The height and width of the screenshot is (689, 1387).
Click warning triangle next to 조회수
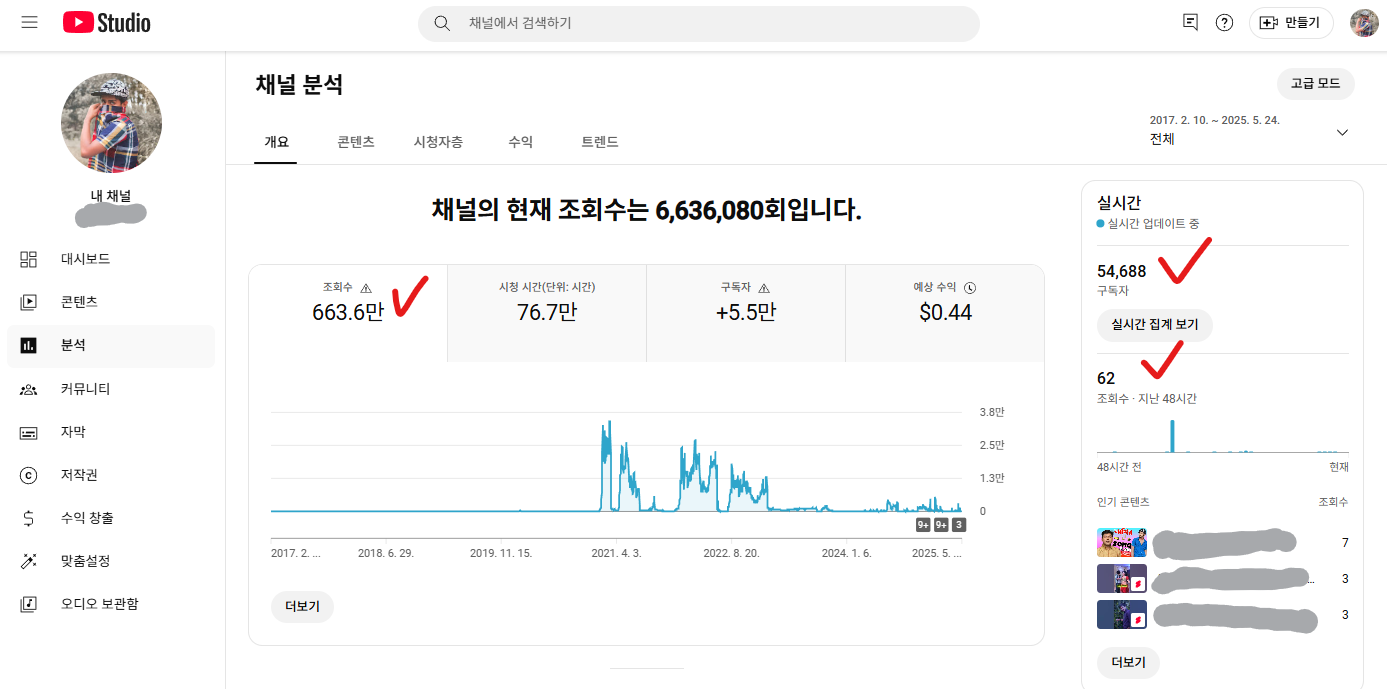366,287
